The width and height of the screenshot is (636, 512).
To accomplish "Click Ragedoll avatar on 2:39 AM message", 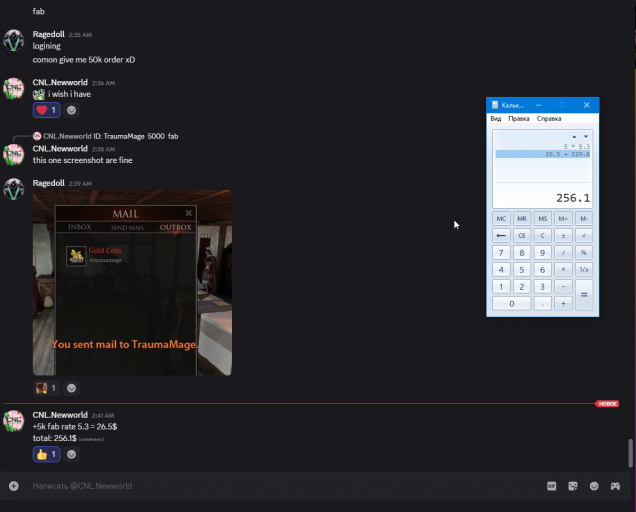I will (14, 189).
